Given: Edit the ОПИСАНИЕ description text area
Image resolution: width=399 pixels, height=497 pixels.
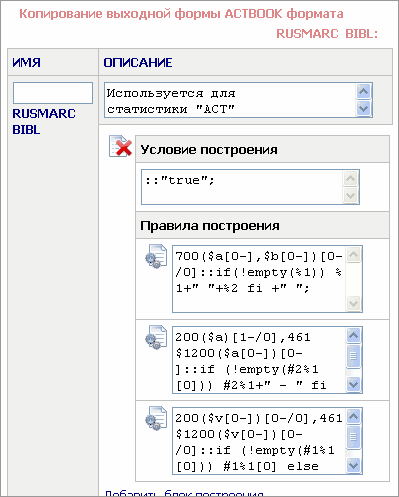Looking at the screenshot, I should [x=230, y=100].
